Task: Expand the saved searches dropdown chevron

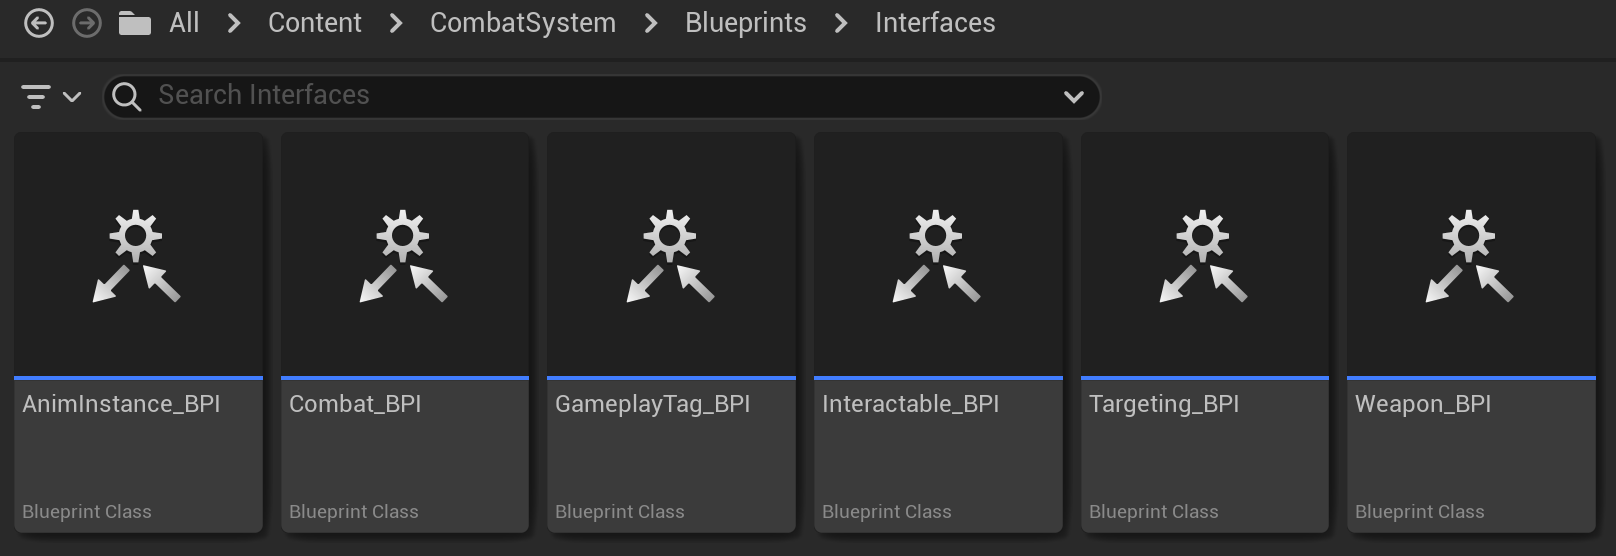Action: click(1074, 97)
